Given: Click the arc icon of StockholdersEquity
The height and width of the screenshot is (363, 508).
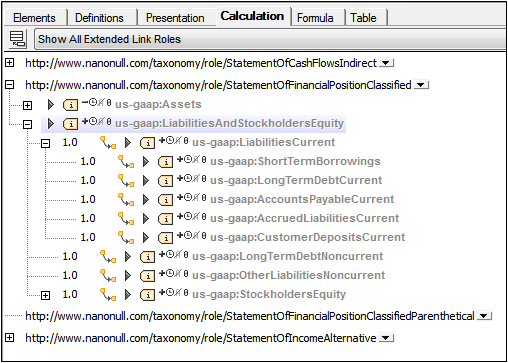Looking at the screenshot, I should coord(108,295).
